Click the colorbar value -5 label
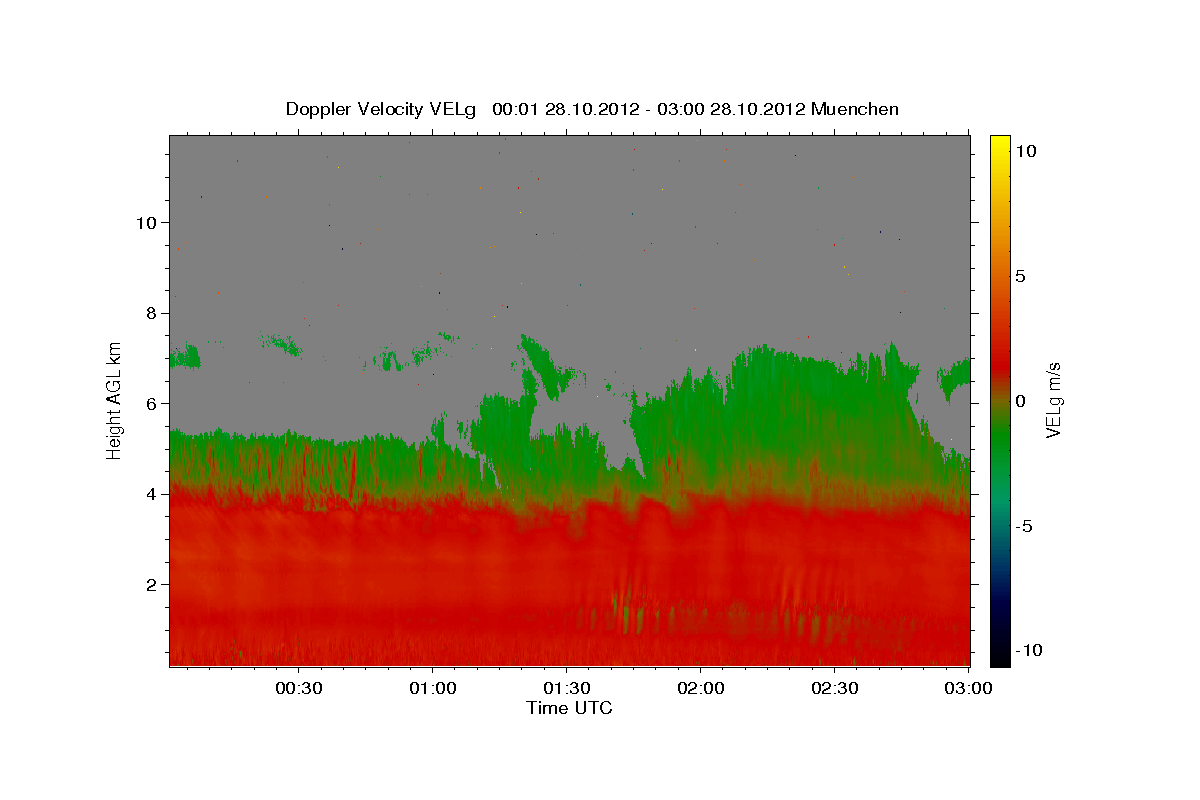The image size is (1200, 800). [1024, 526]
